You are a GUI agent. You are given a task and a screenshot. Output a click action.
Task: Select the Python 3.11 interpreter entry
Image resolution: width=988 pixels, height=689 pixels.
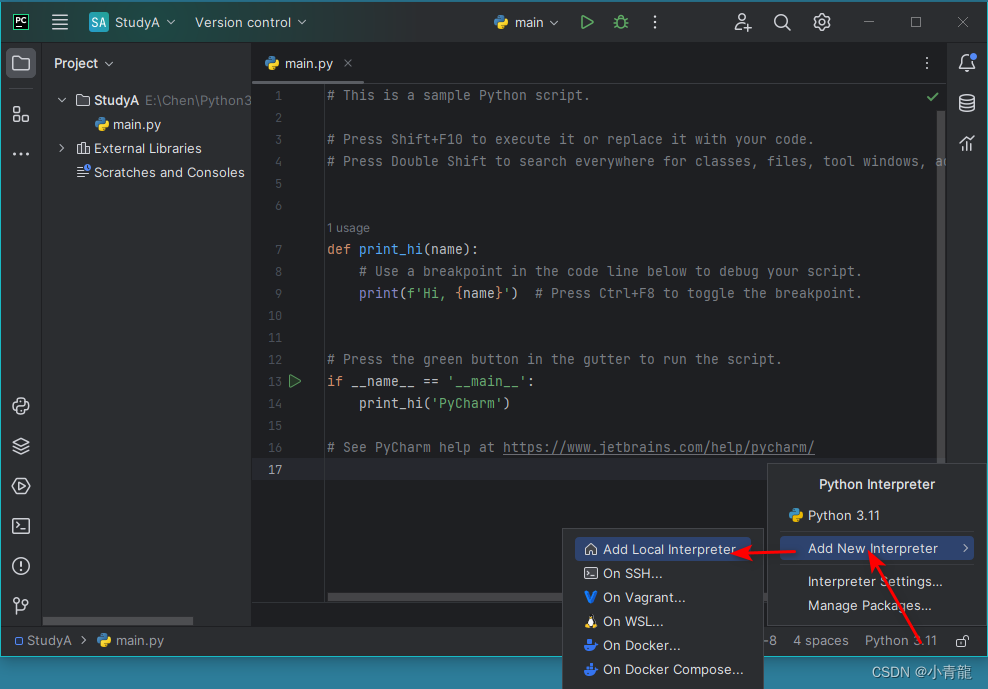(x=876, y=515)
